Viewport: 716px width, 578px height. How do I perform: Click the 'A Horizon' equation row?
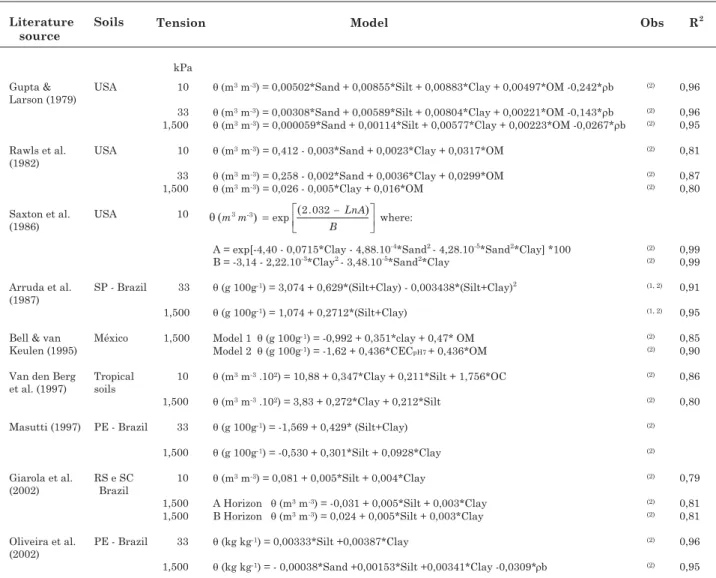tap(349, 503)
